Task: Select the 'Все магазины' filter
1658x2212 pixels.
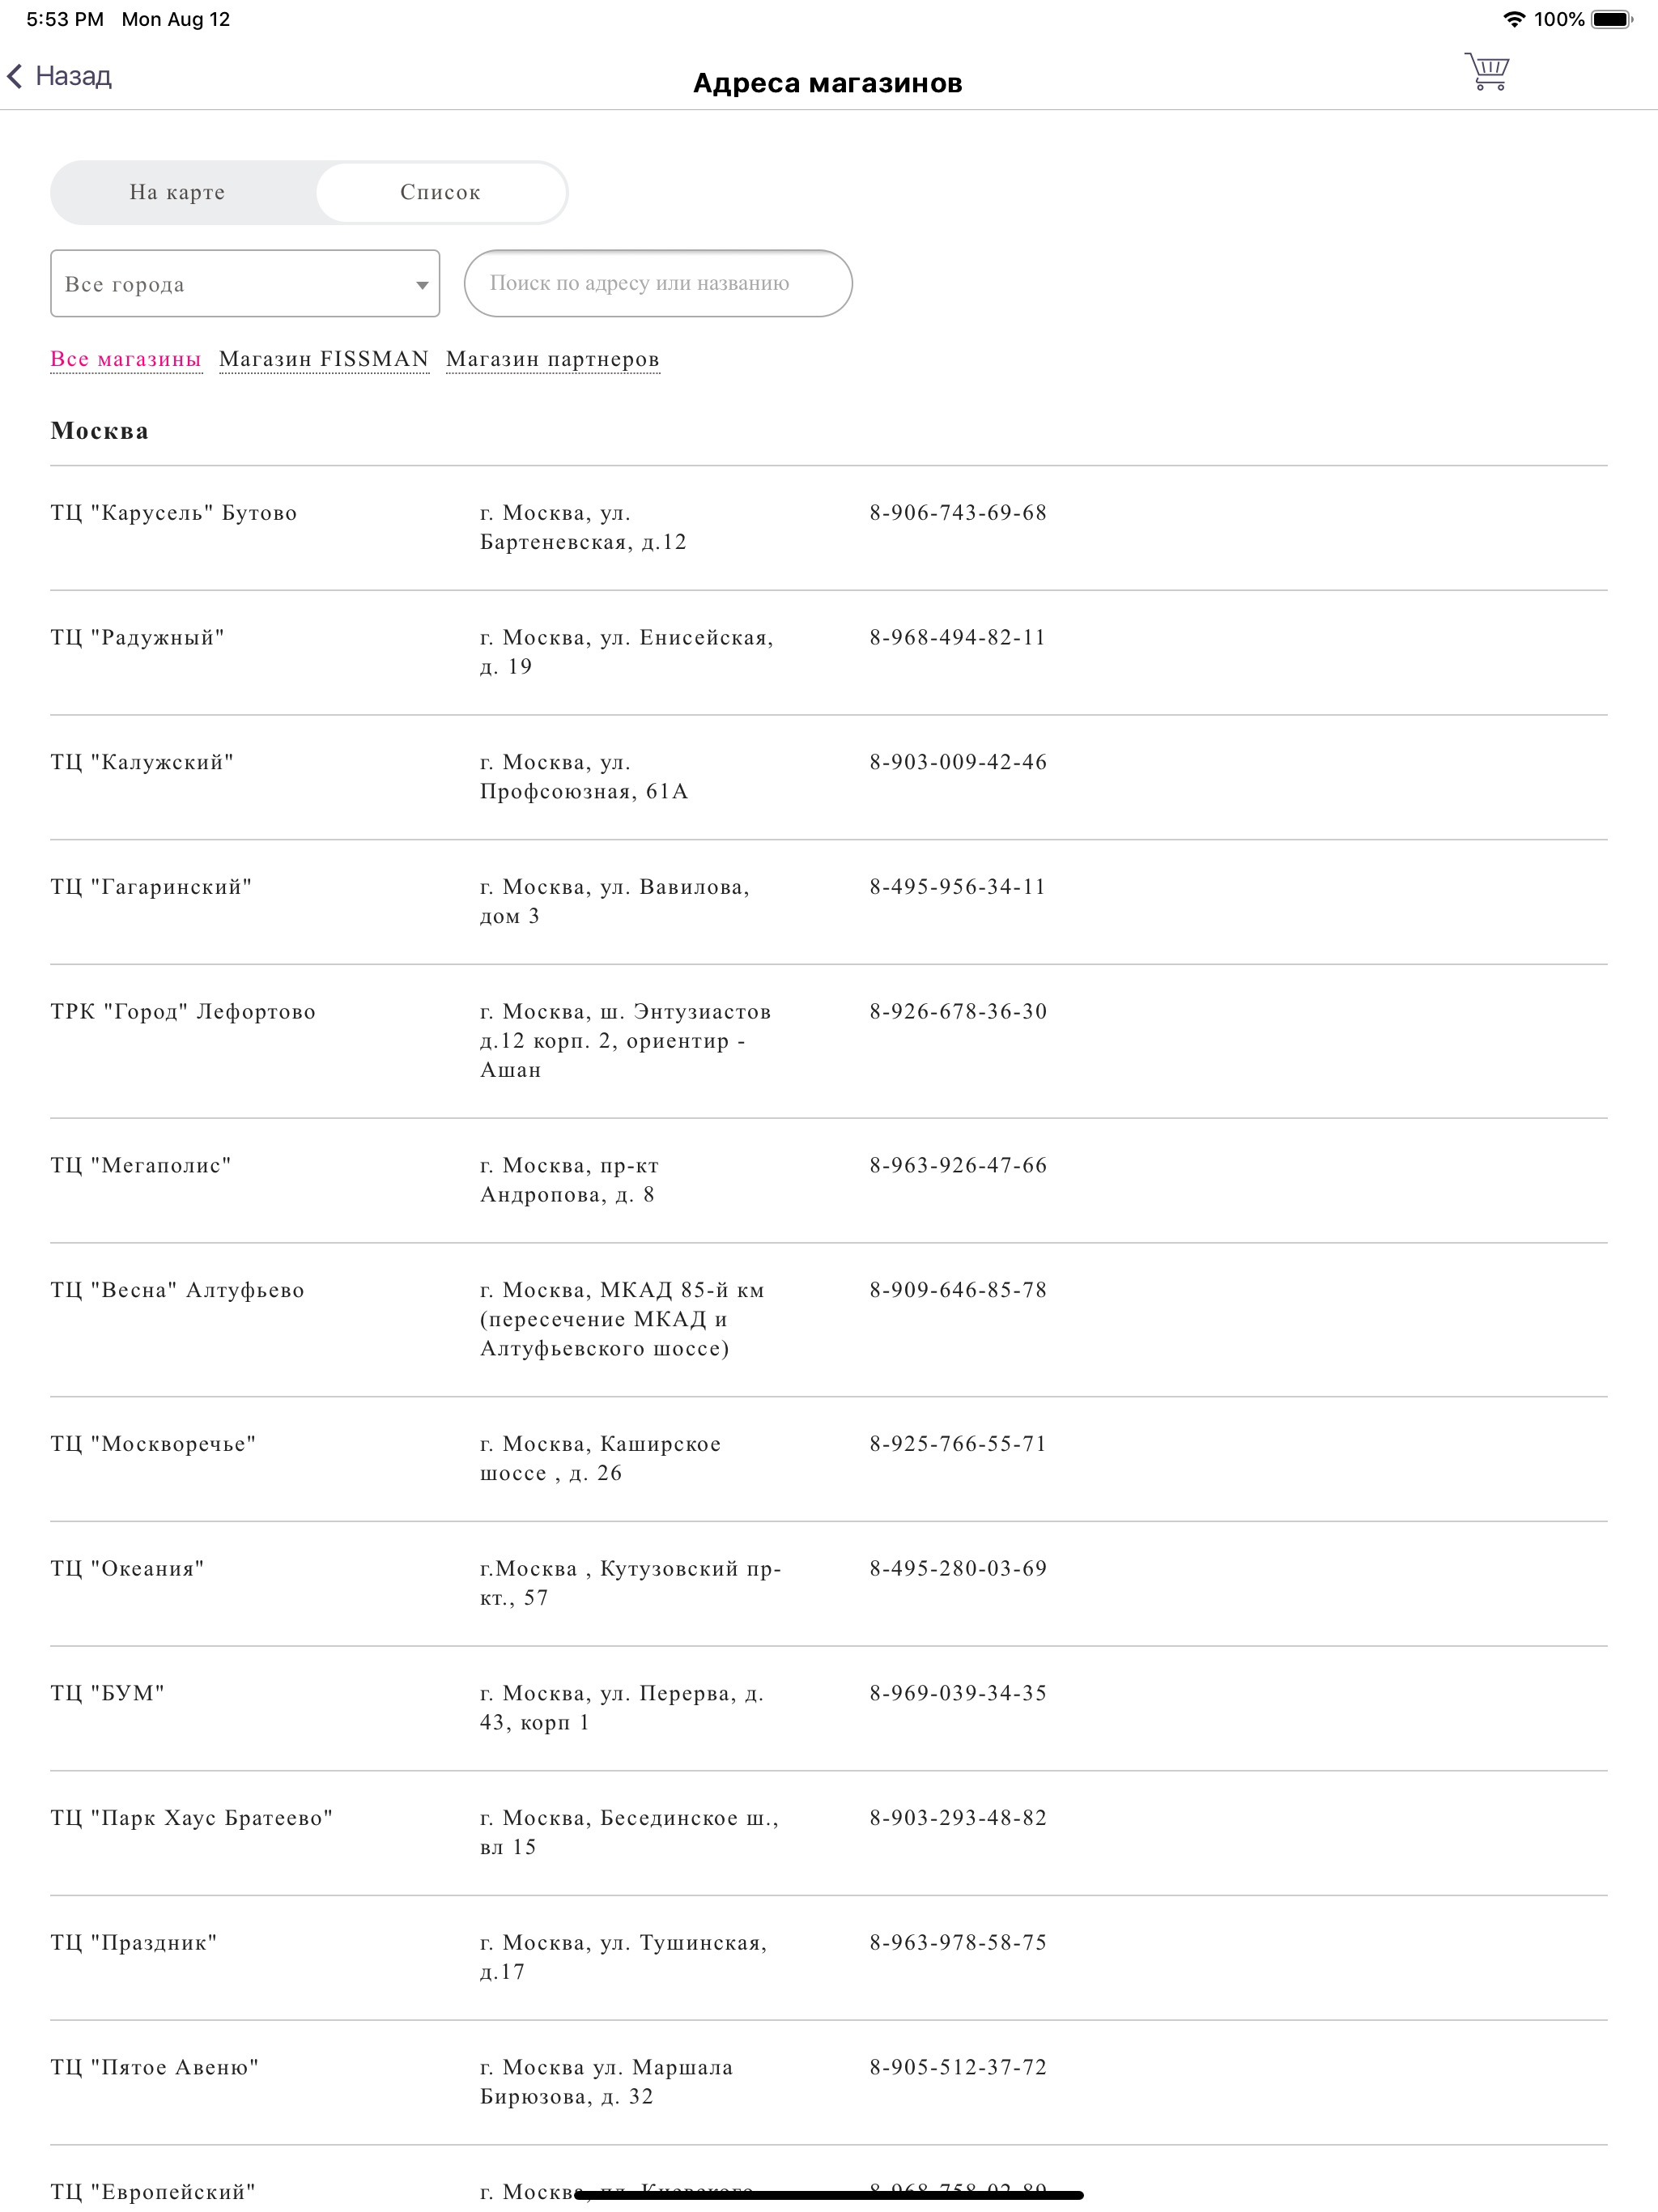Action: tap(126, 359)
